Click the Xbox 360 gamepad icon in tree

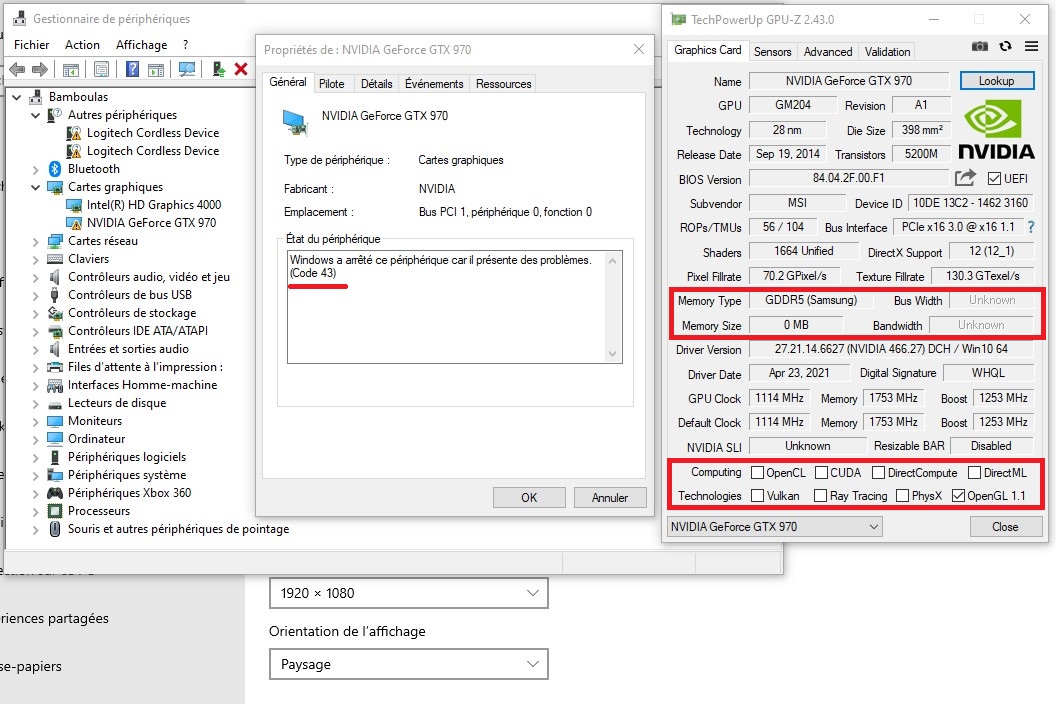tap(55, 493)
